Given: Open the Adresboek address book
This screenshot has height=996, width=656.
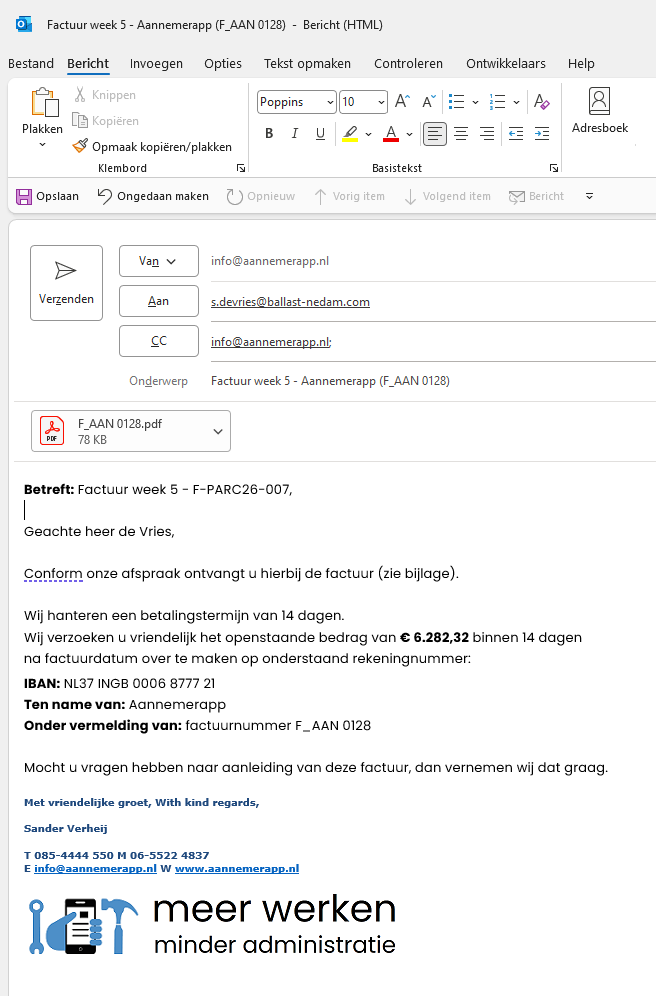Looking at the screenshot, I should [599, 111].
